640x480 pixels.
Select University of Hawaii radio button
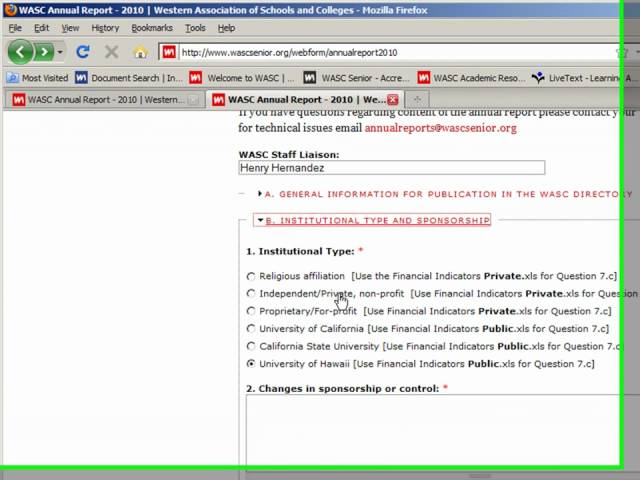[251, 363]
